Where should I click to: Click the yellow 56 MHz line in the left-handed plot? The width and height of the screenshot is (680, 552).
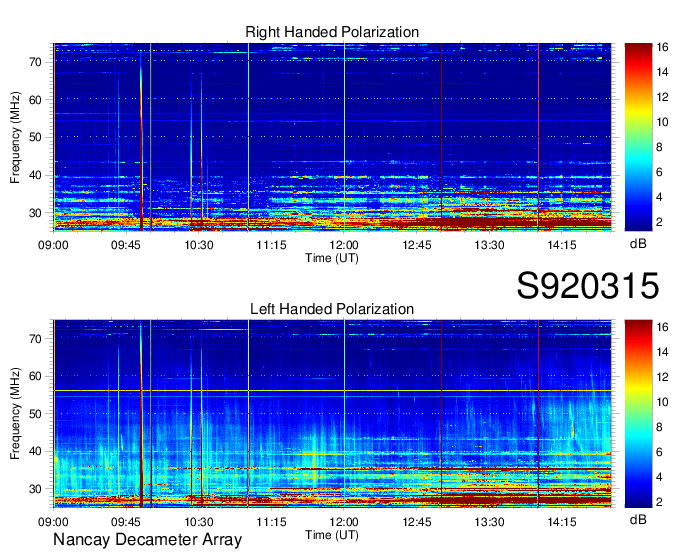click(332, 391)
